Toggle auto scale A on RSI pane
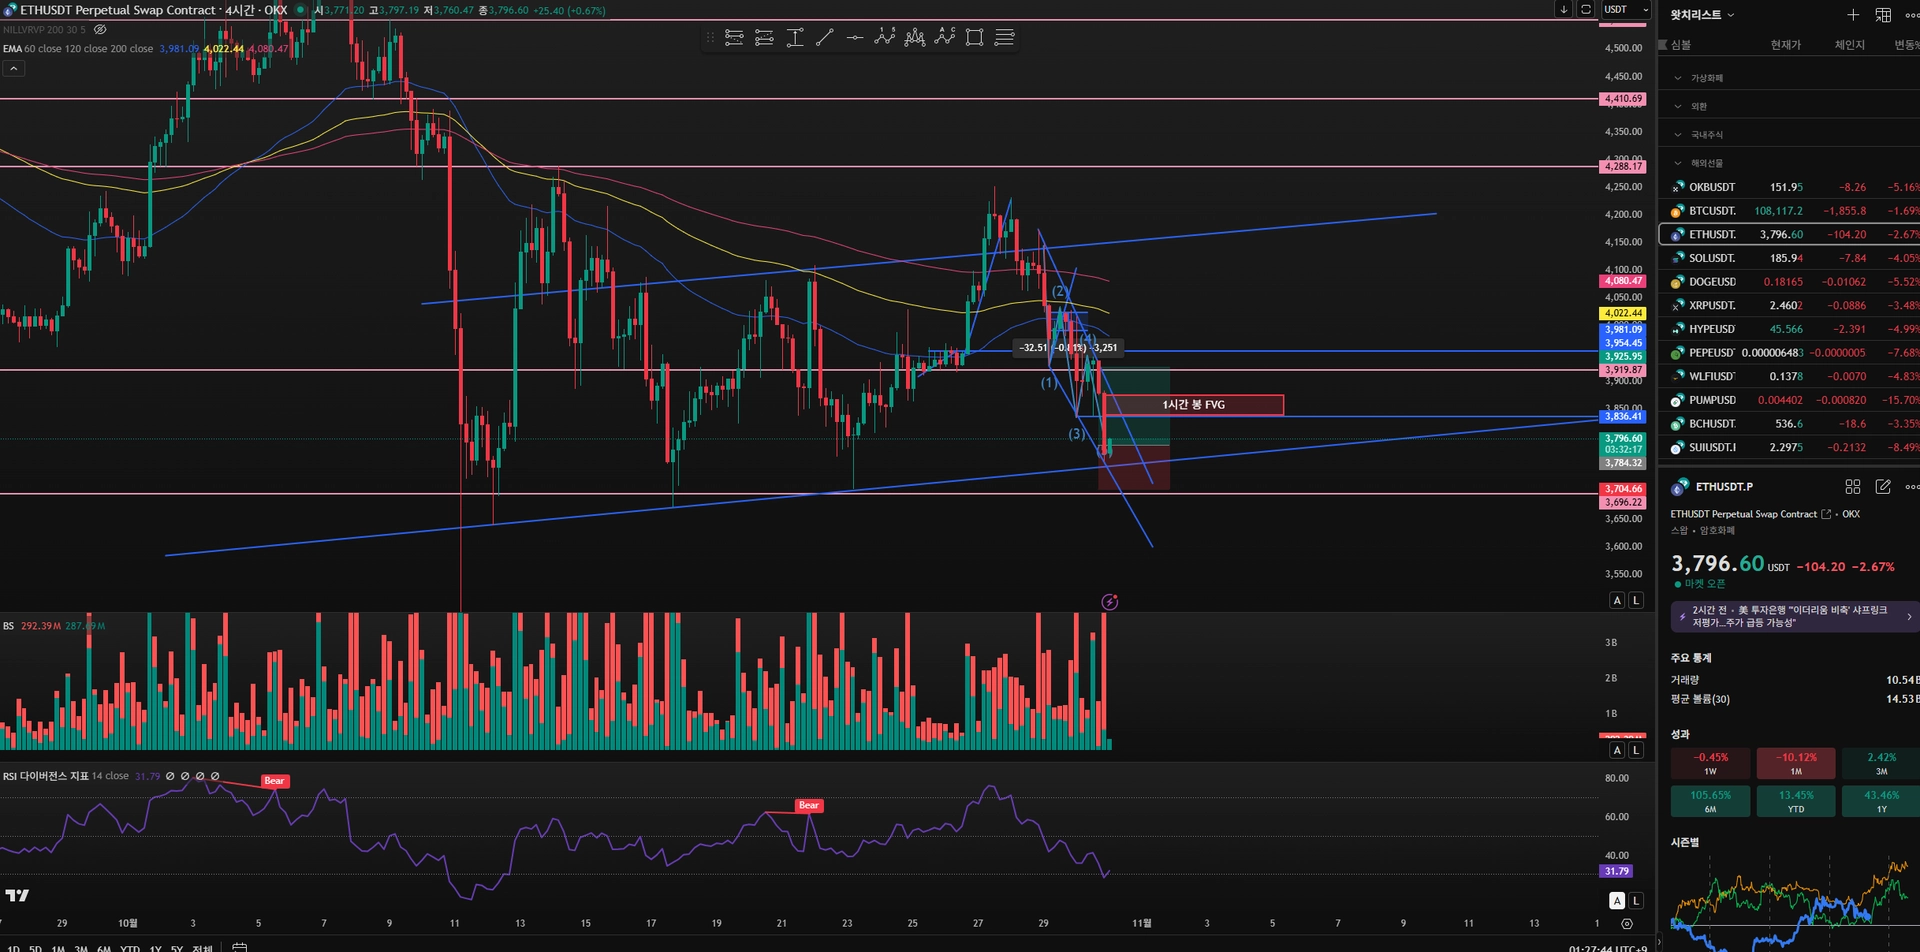The image size is (1920, 952). (x=1617, y=900)
